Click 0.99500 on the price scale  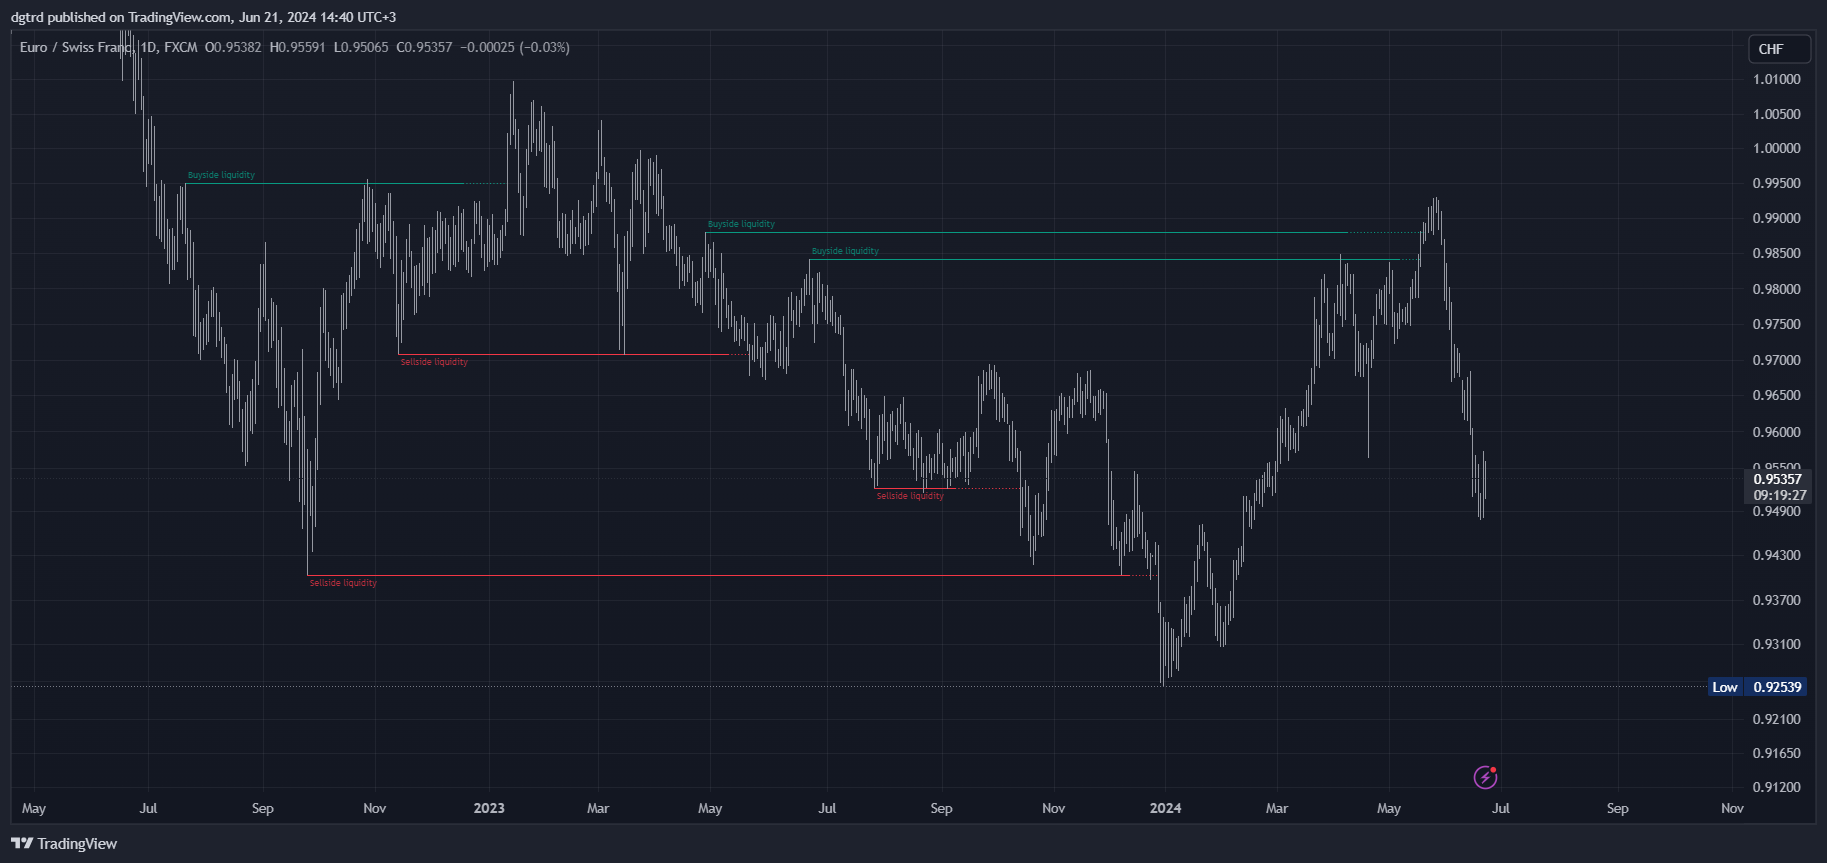coord(1777,183)
